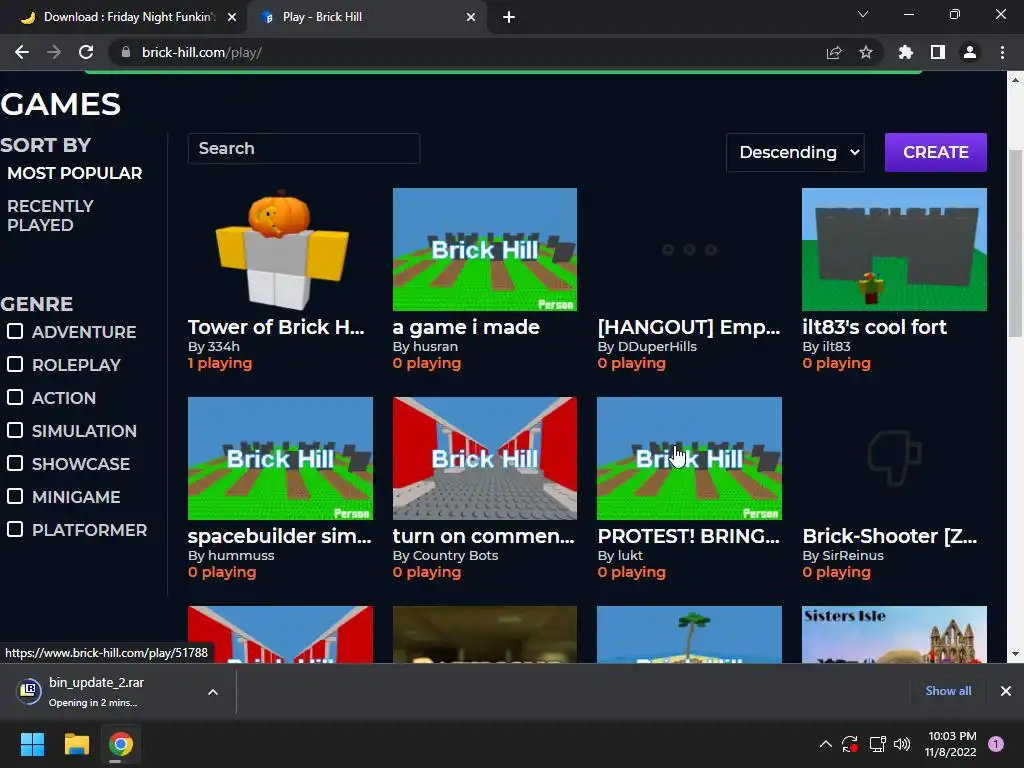Click the 'Tower of Brick H...' title link

276,327
